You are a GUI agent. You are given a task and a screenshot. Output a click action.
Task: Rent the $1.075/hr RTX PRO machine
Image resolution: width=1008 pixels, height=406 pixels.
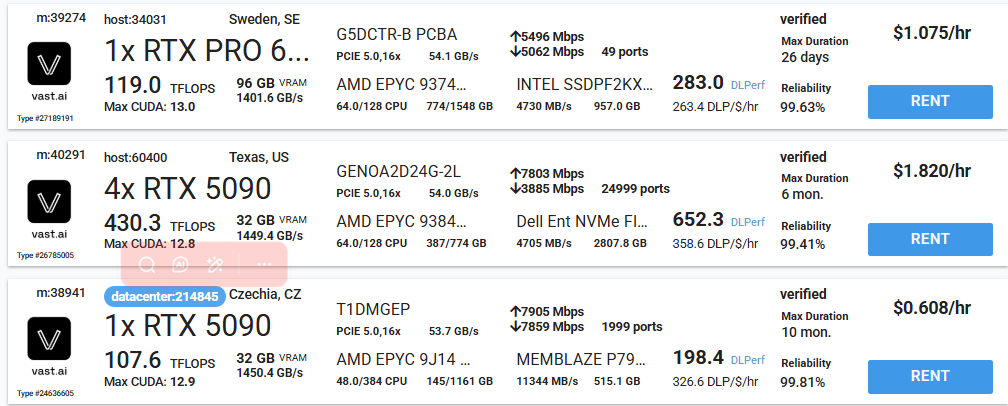coord(930,101)
